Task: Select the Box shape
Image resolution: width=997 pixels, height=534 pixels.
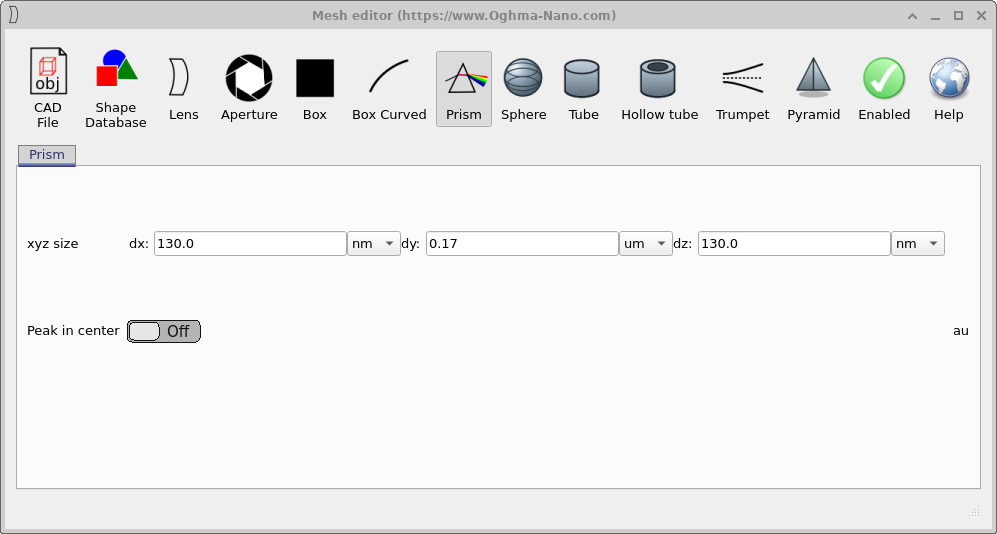Action: pos(315,88)
